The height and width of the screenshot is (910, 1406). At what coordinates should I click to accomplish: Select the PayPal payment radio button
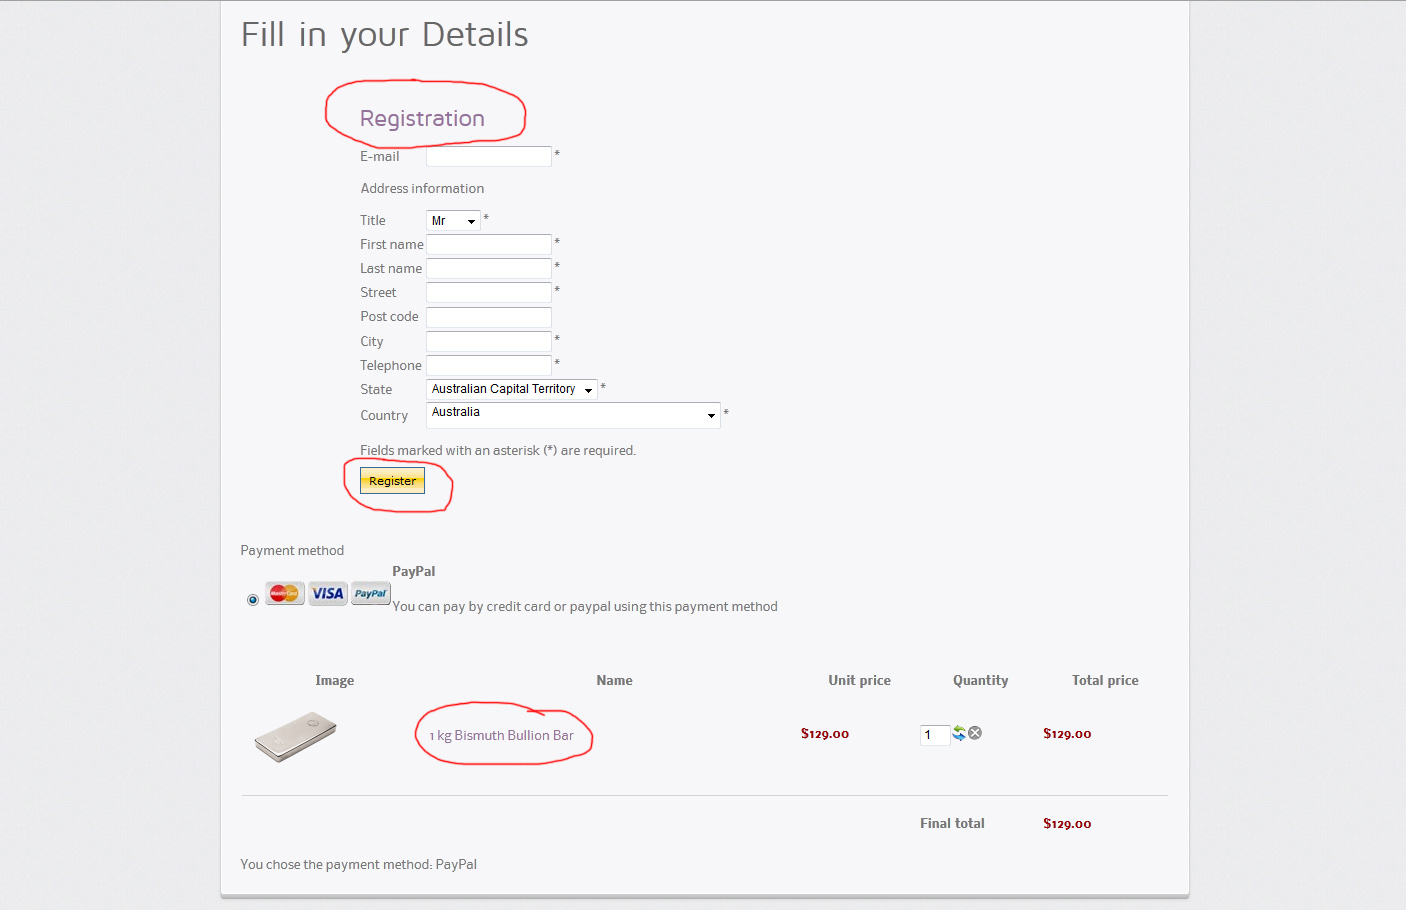pos(253,600)
